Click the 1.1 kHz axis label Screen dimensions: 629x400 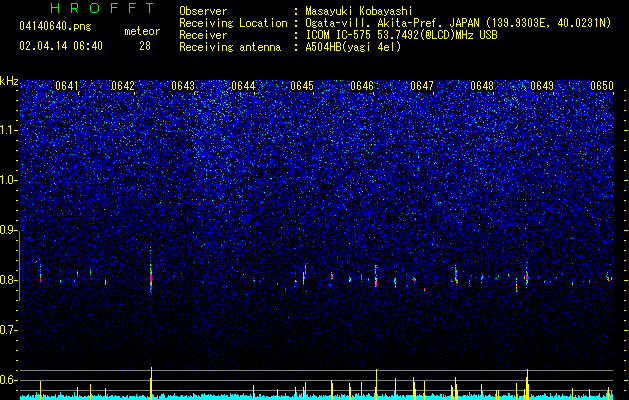(9, 130)
